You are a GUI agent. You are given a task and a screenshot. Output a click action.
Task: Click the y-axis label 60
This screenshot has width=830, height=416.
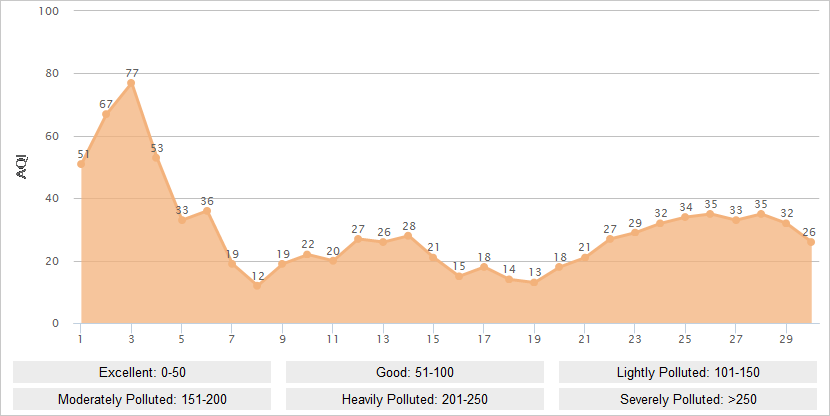[52, 136]
